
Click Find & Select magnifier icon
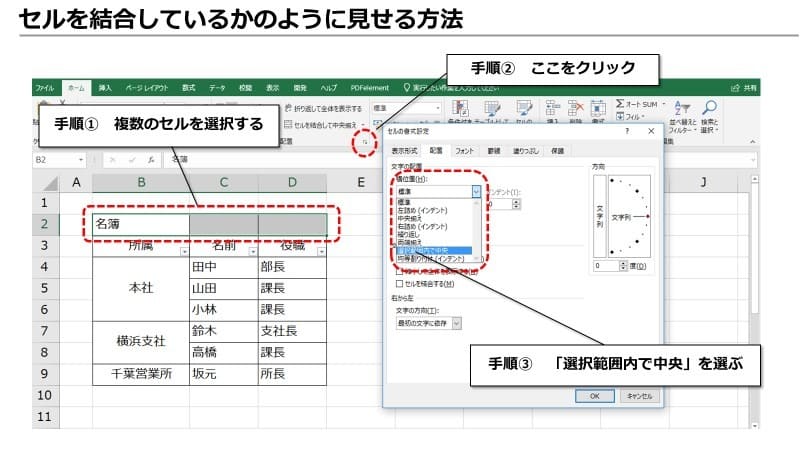tap(709, 108)
